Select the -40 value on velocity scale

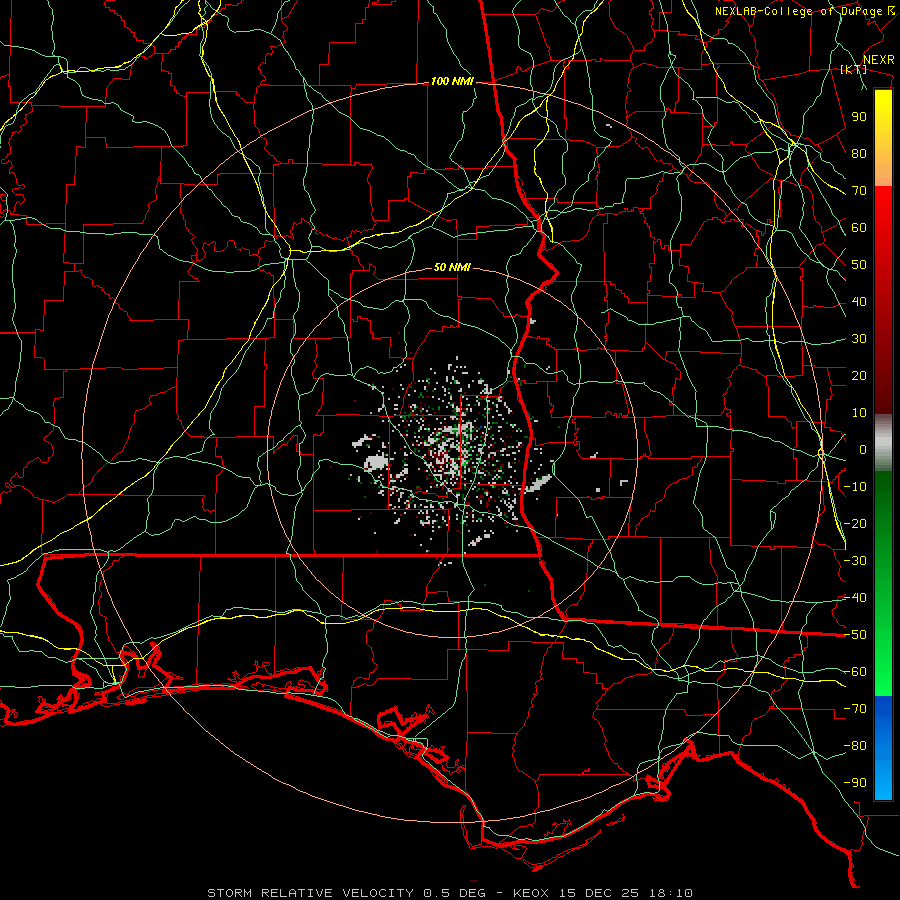coord(855,598)
